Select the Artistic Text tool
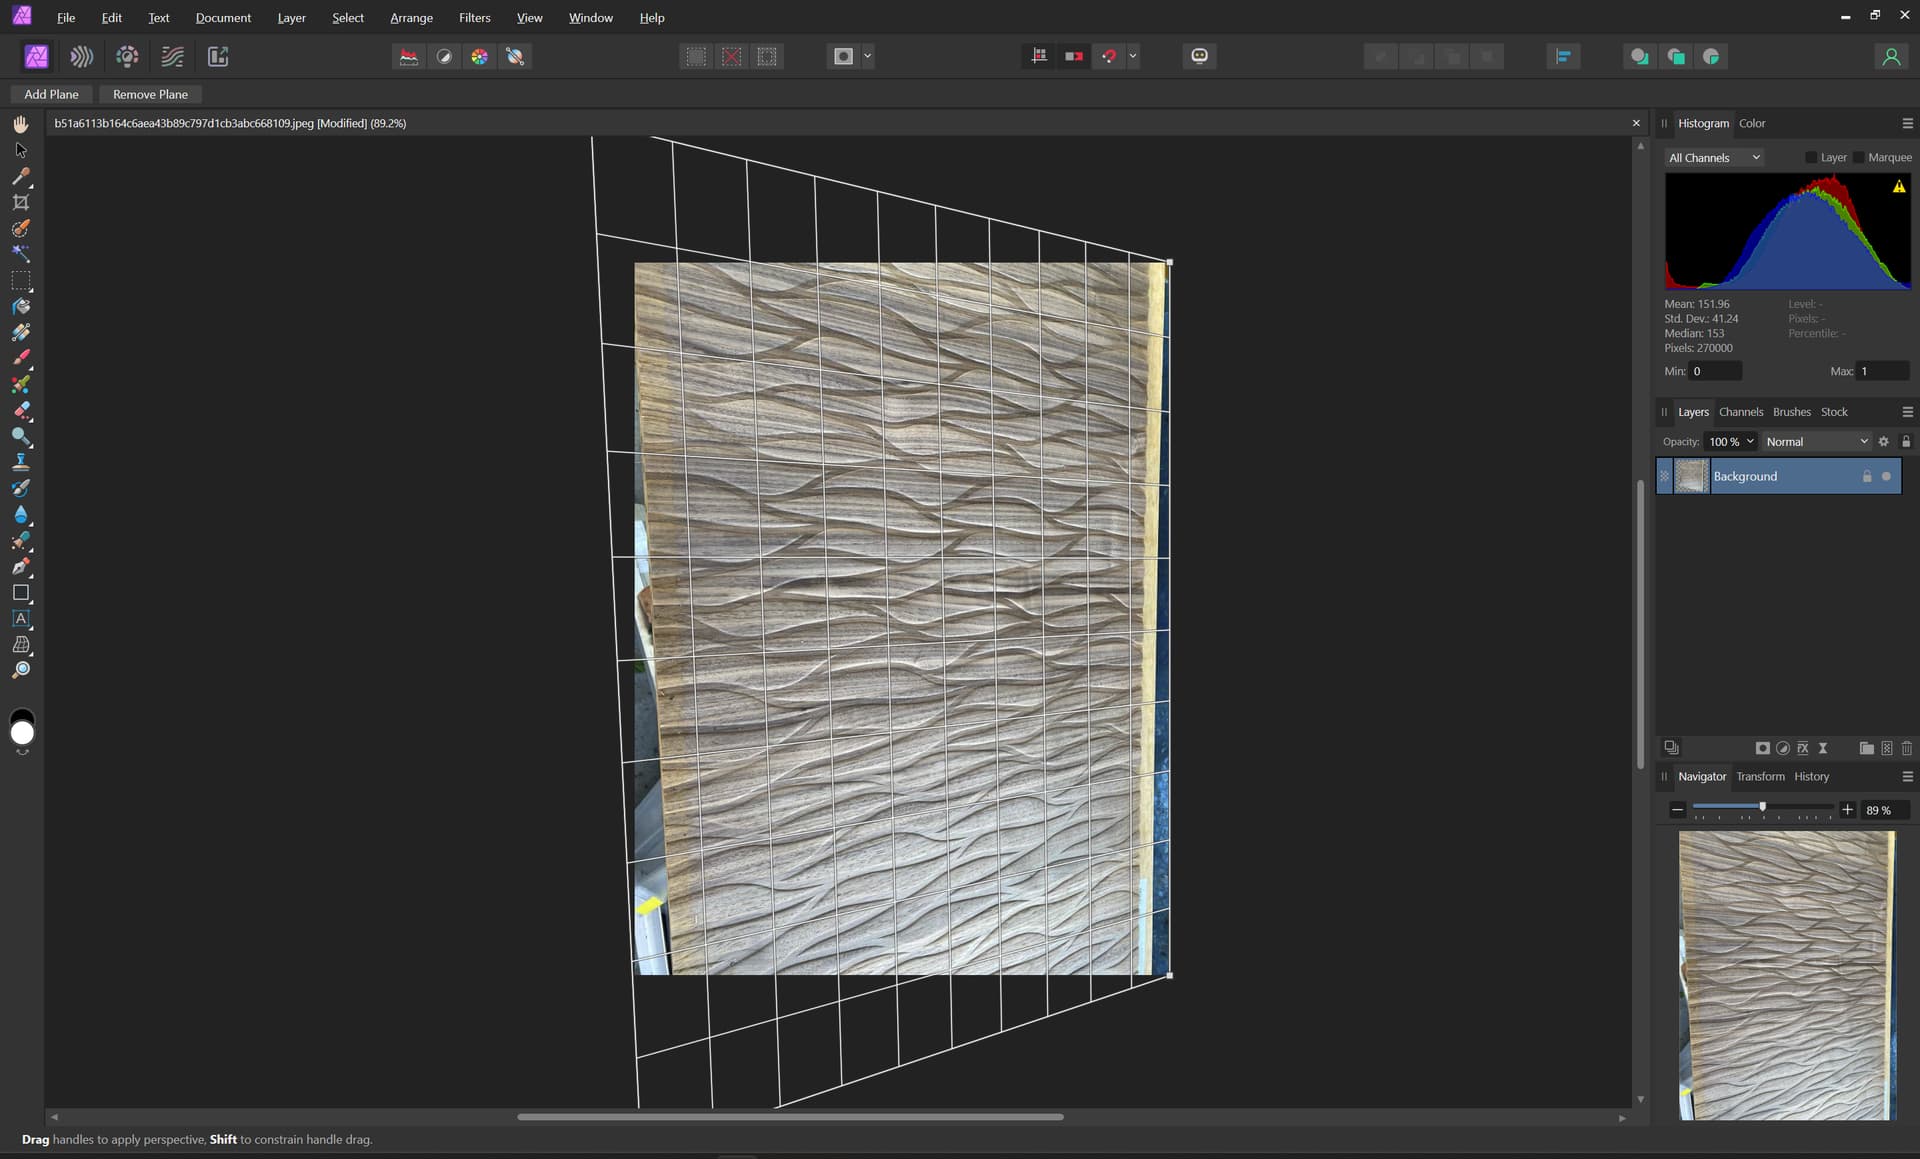Screen dimensions: 1920x1159 pyautogui.click(x=21, y=619)
